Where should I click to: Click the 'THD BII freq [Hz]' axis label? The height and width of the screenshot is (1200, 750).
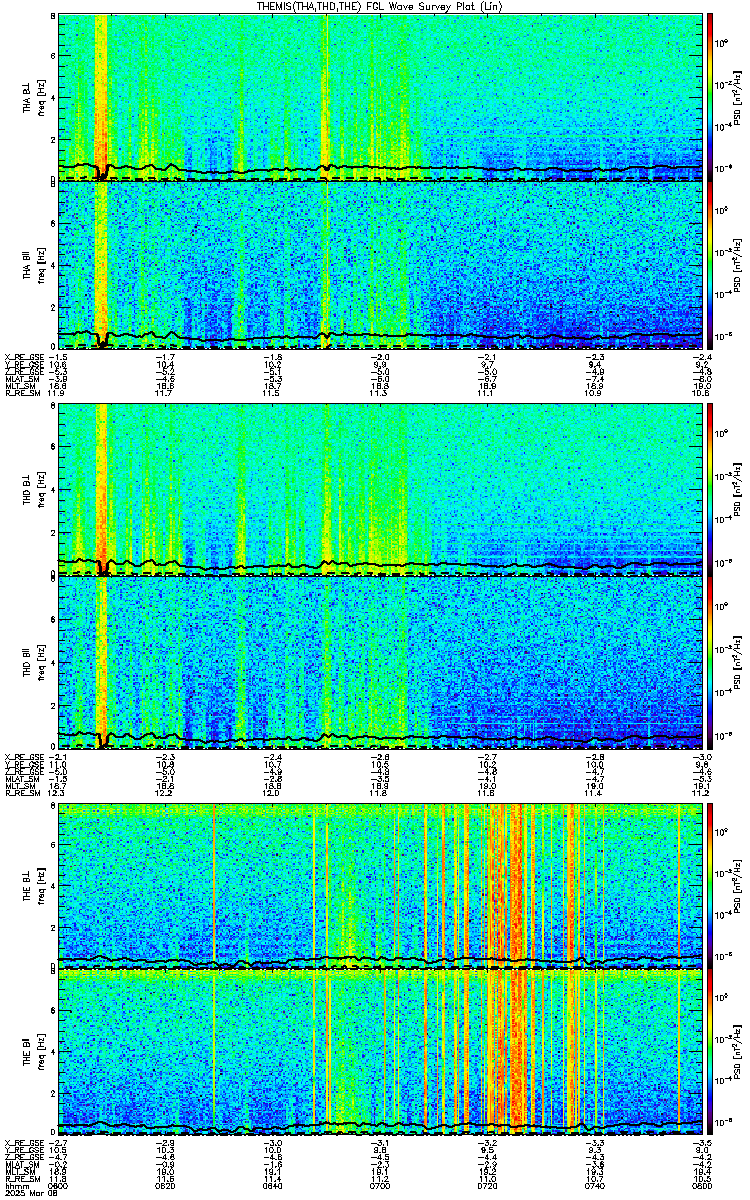tap(34, 663)
